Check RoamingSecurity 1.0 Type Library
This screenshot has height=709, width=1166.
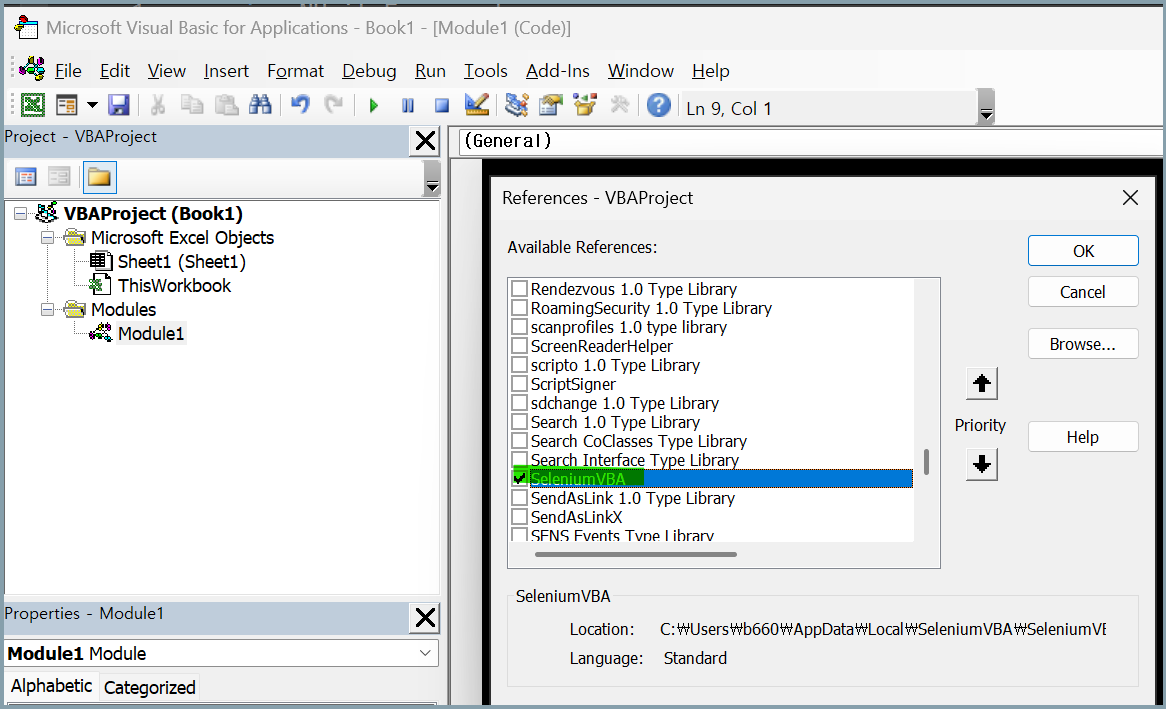(520, 308)
